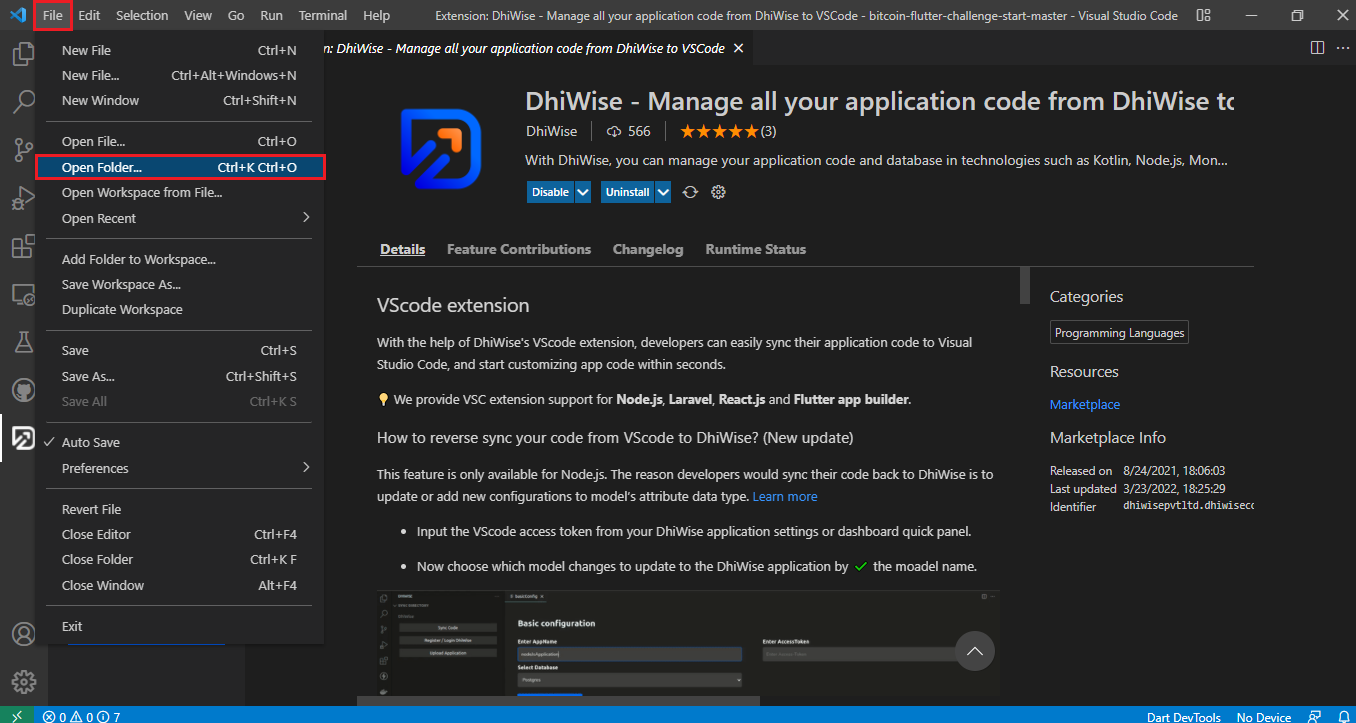
Task: Choose Exit from File menu
Action: pyautogui.click(x=179, y=626)
